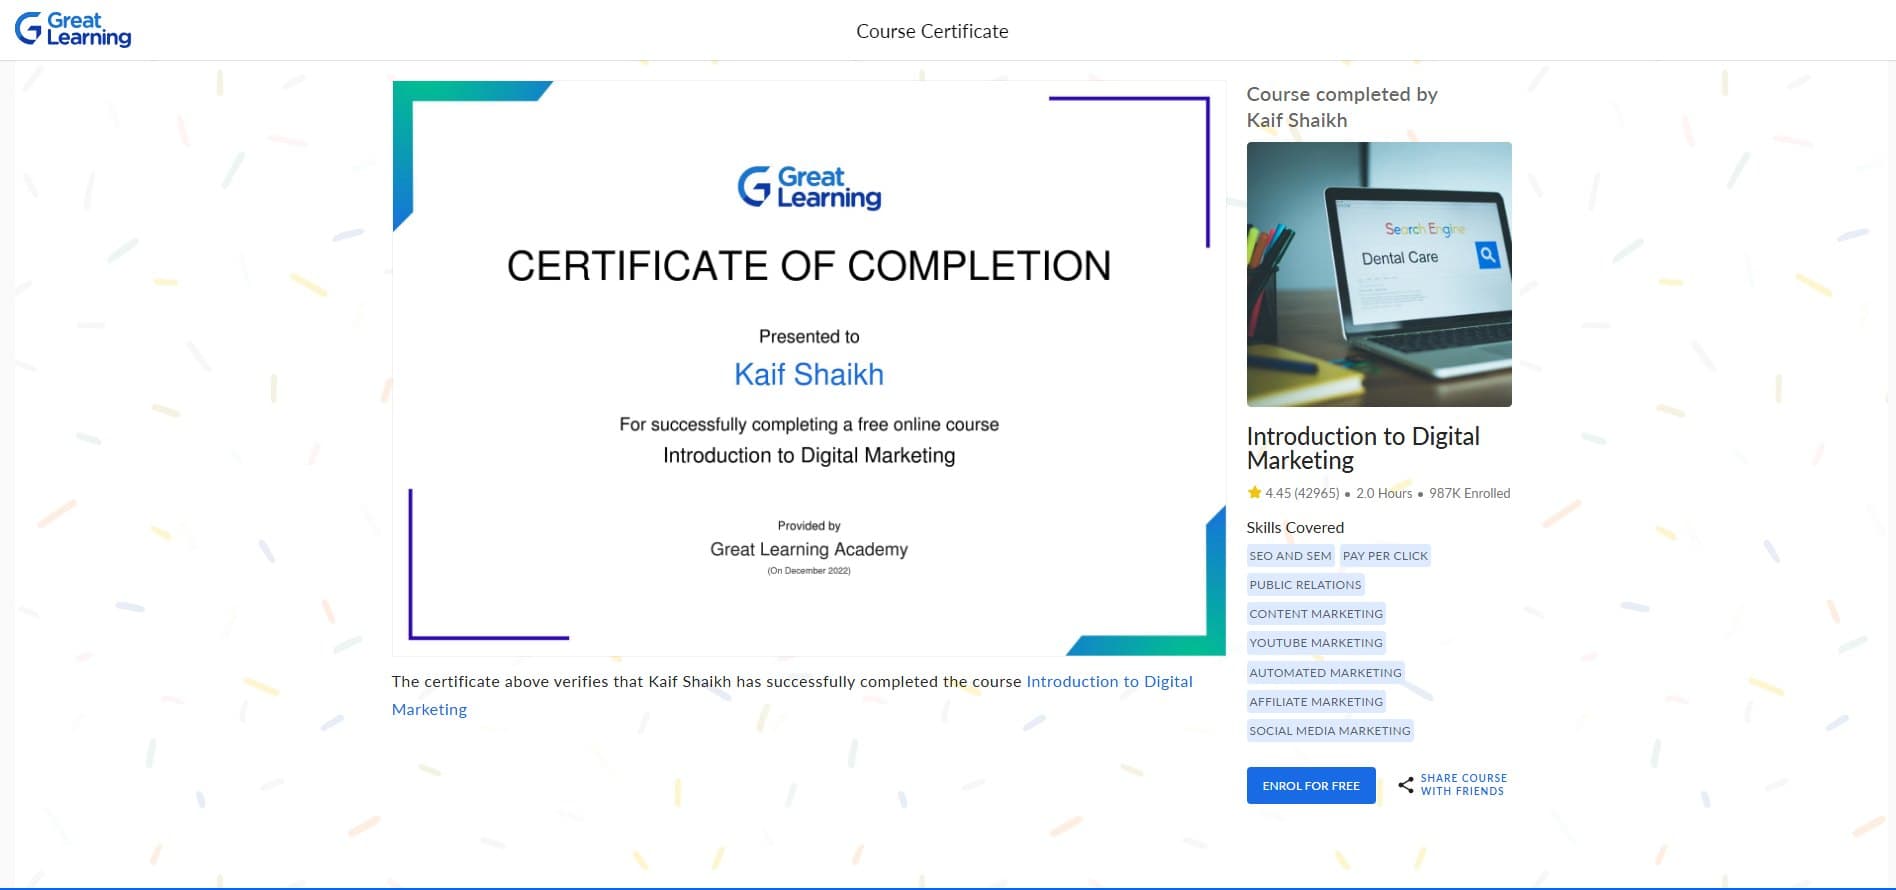
Task: Select the YOUTUBE MARKETING skill tag
Action: 1316,643
